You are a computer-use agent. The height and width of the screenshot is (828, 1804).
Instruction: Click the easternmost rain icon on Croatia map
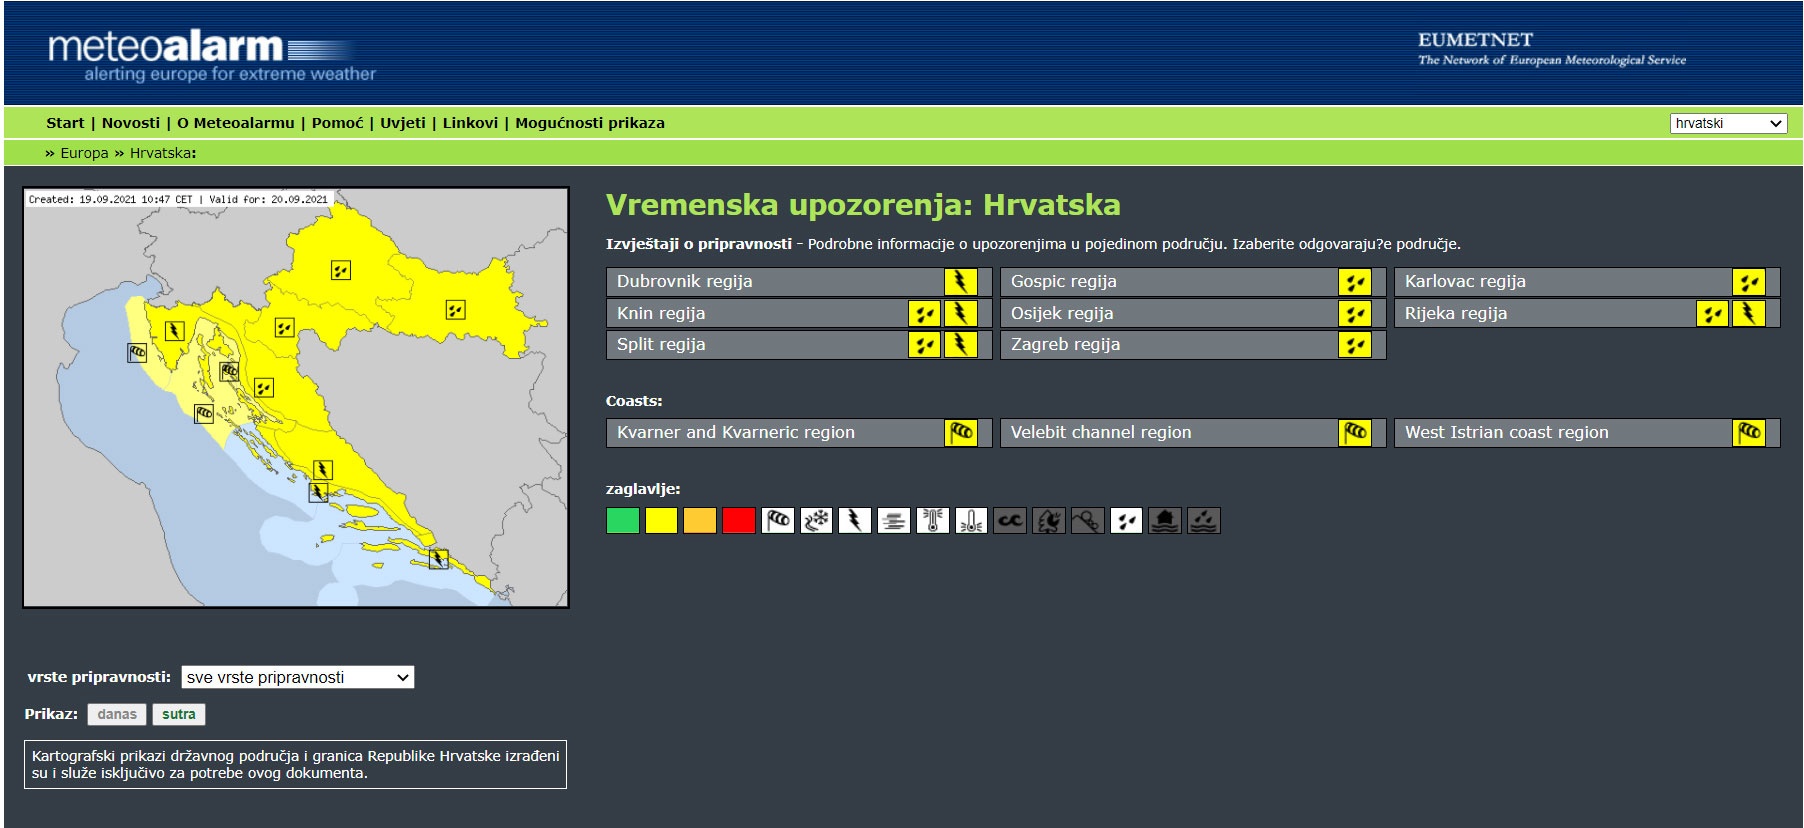(x=455, y=310)
